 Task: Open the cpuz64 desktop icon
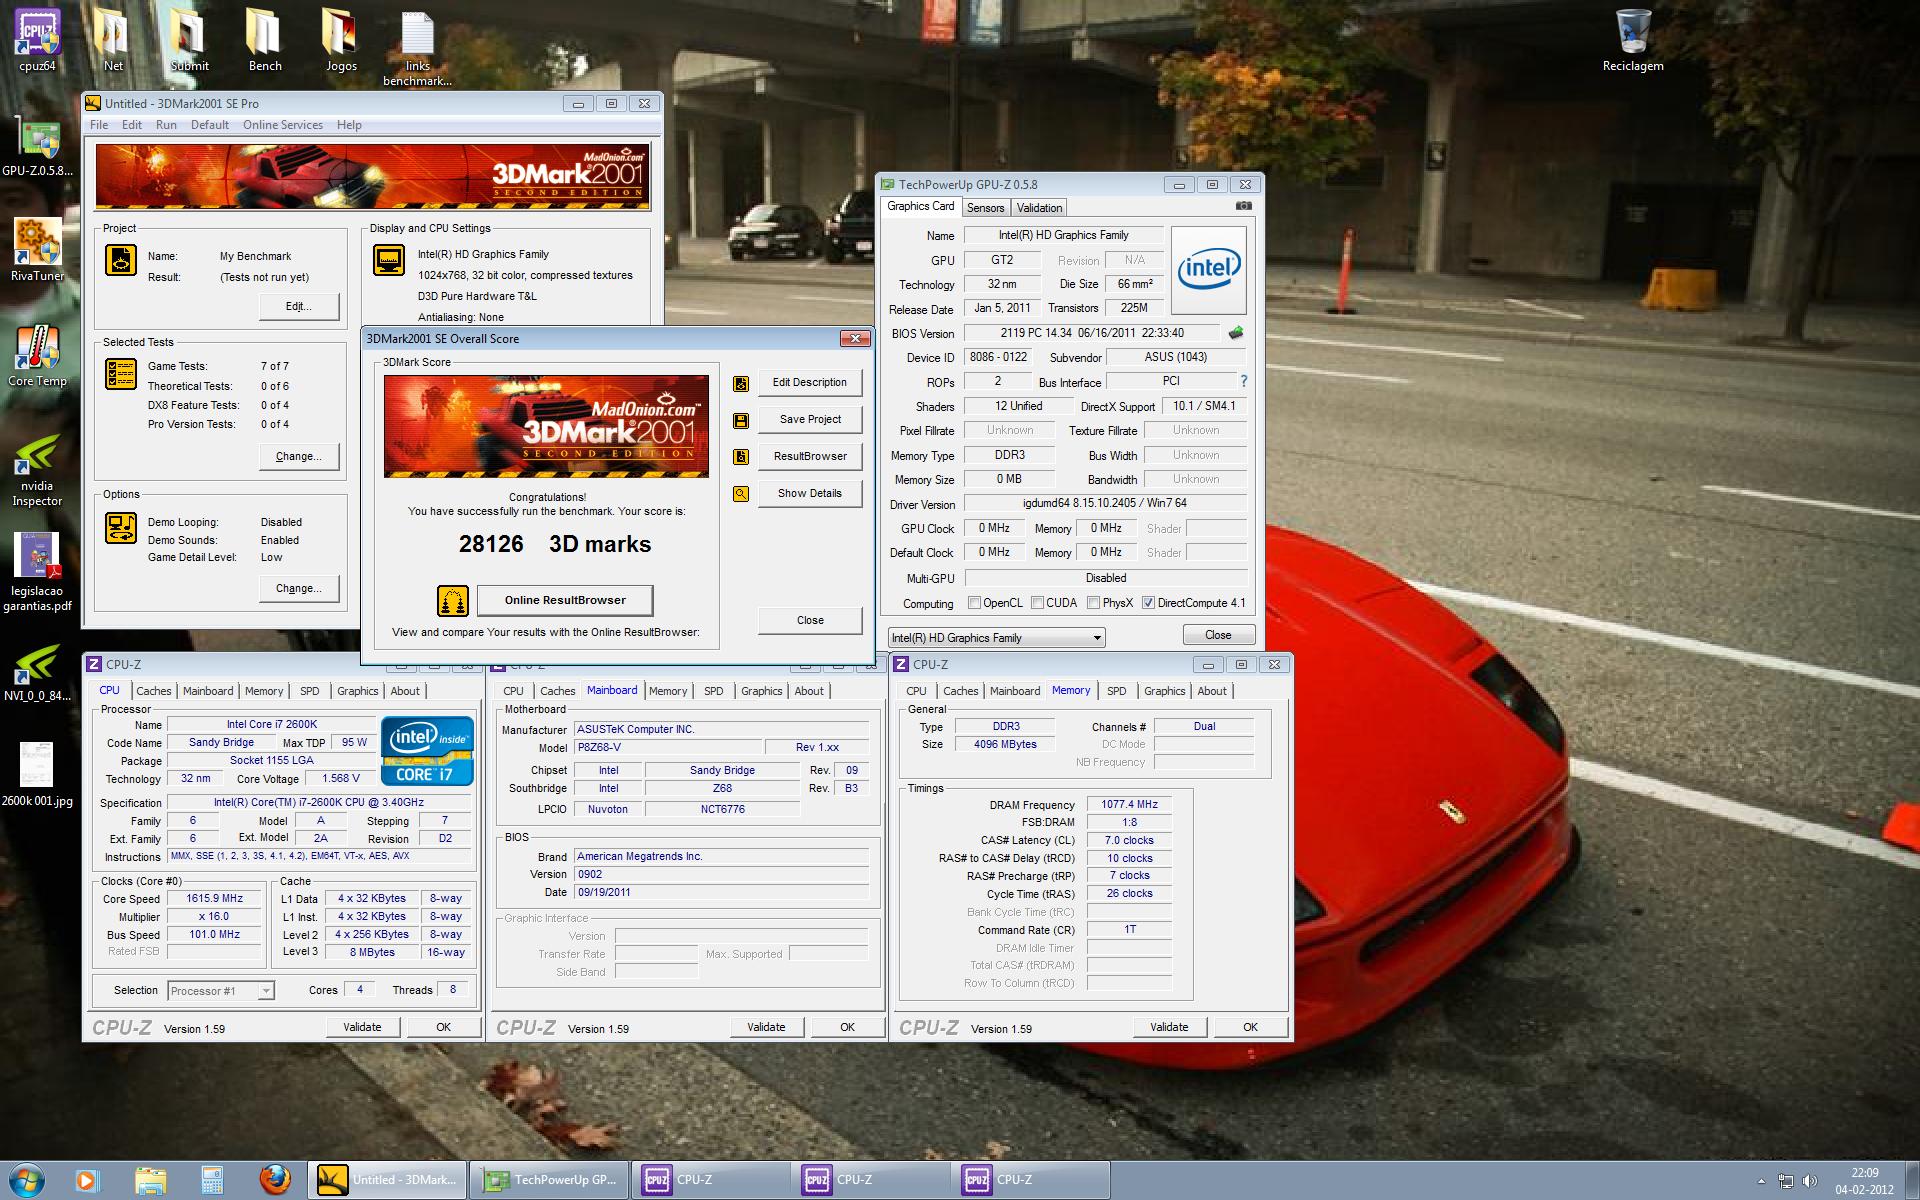(38, 41)
